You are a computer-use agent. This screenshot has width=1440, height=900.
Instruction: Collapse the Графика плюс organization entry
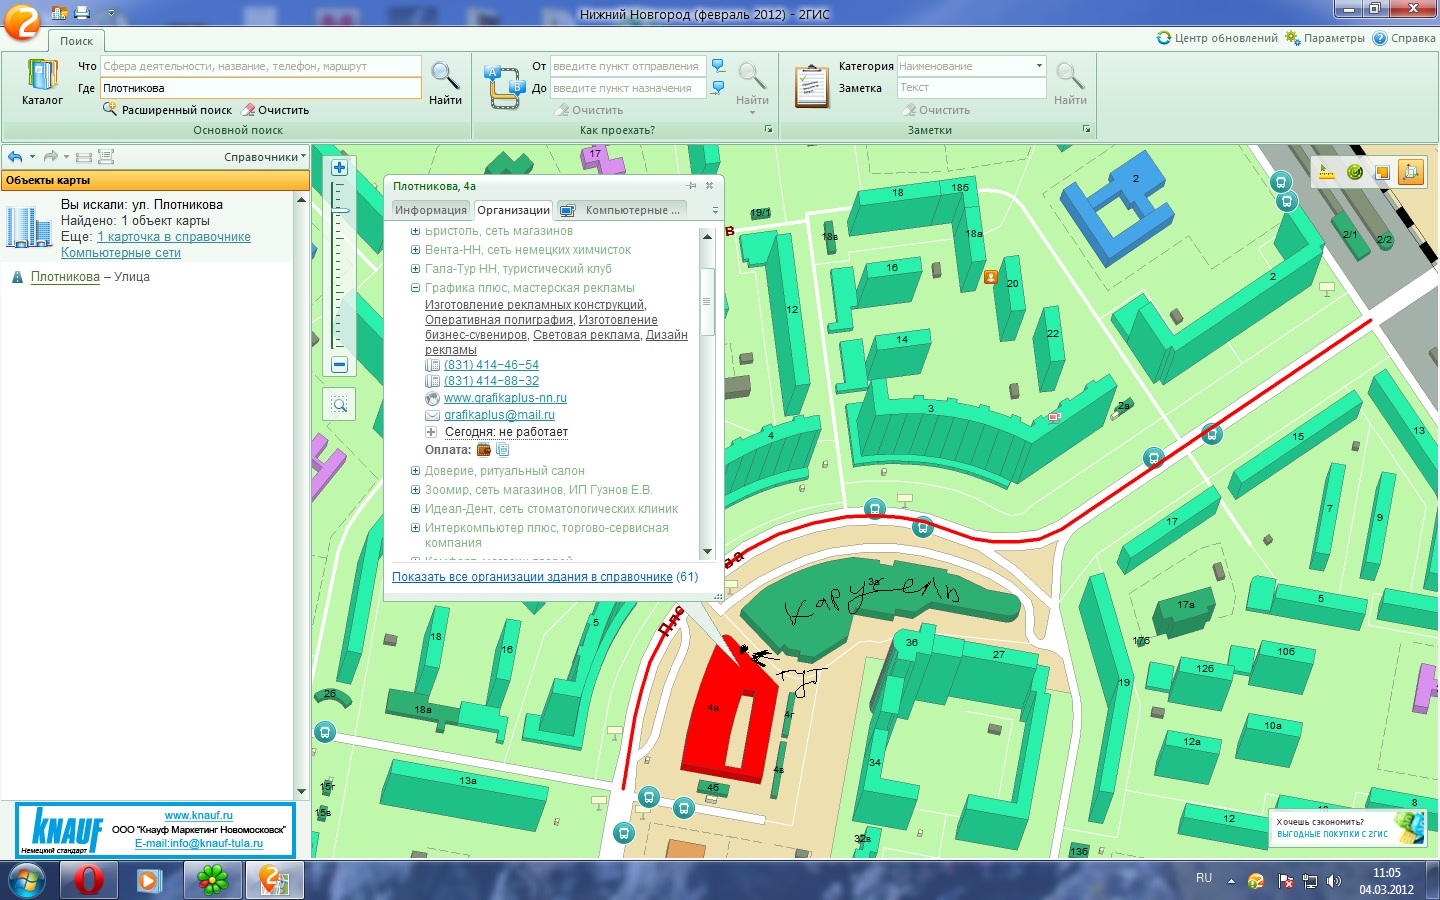tap(415, 288)
